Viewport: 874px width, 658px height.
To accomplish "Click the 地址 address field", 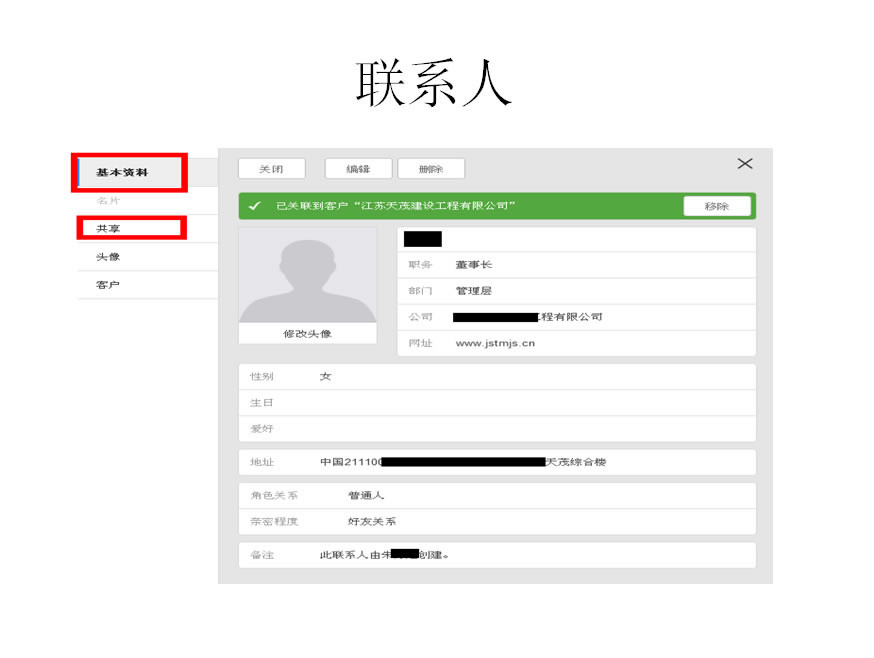I will coord(450,462).
